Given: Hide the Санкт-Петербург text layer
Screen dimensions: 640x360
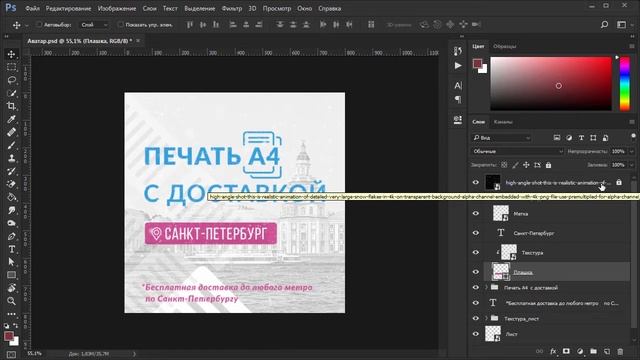Looking at the screenshot, I should [x=476, y=233].
